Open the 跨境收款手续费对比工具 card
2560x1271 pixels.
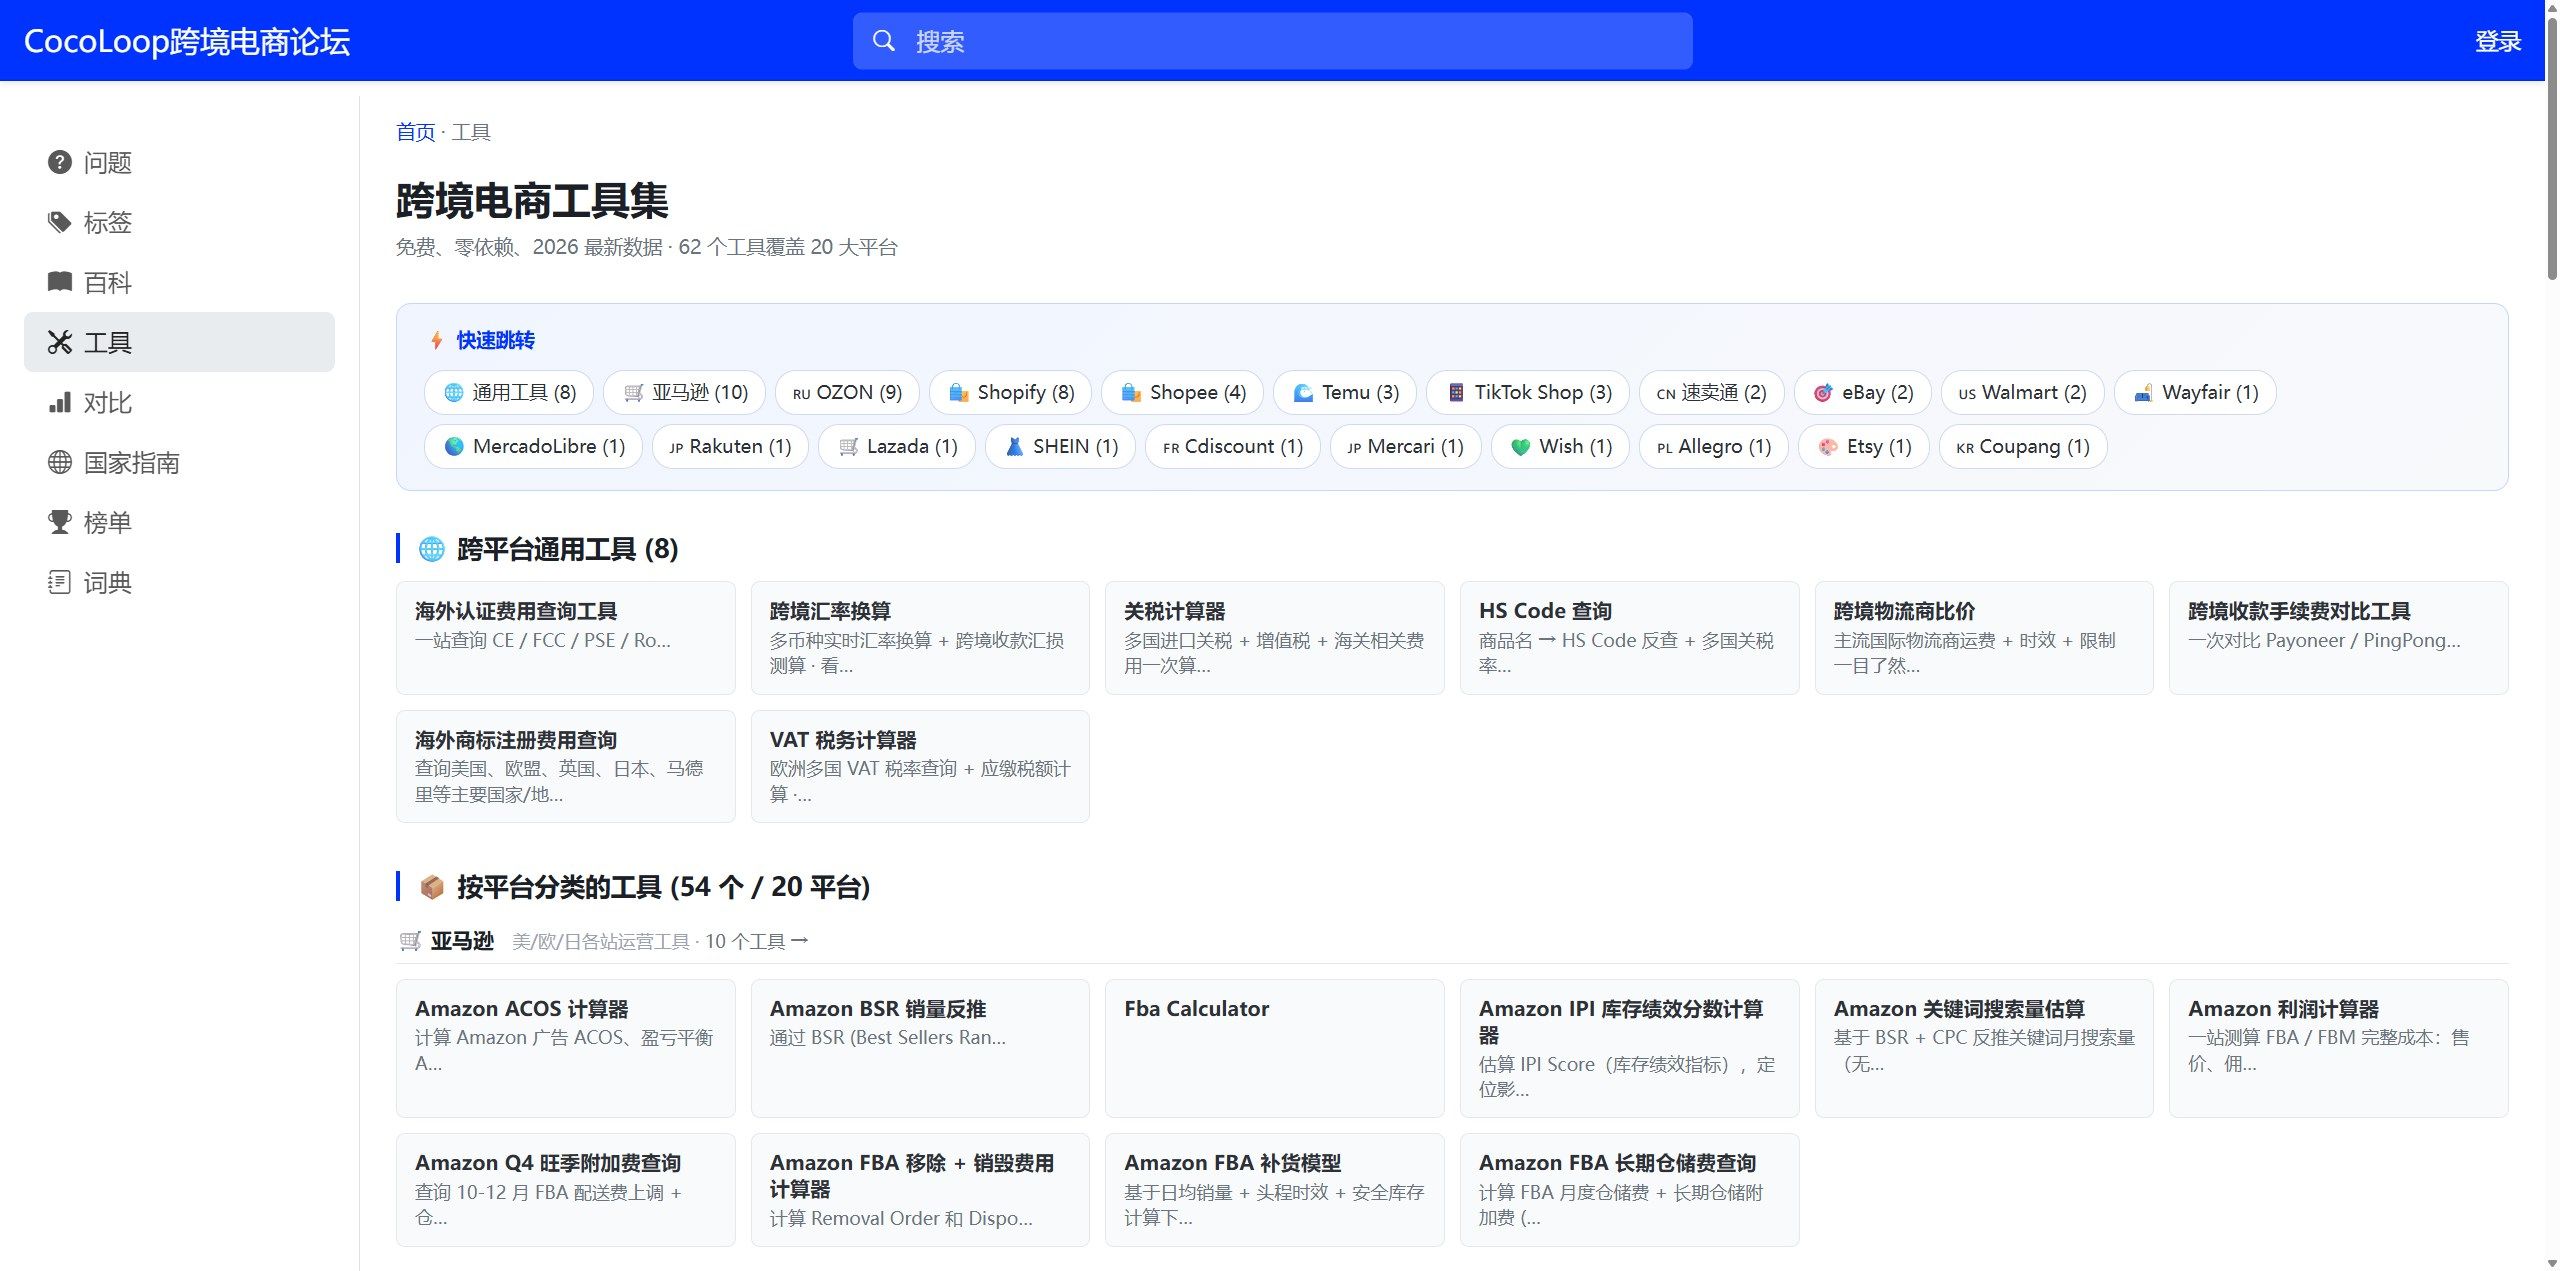2339,638
